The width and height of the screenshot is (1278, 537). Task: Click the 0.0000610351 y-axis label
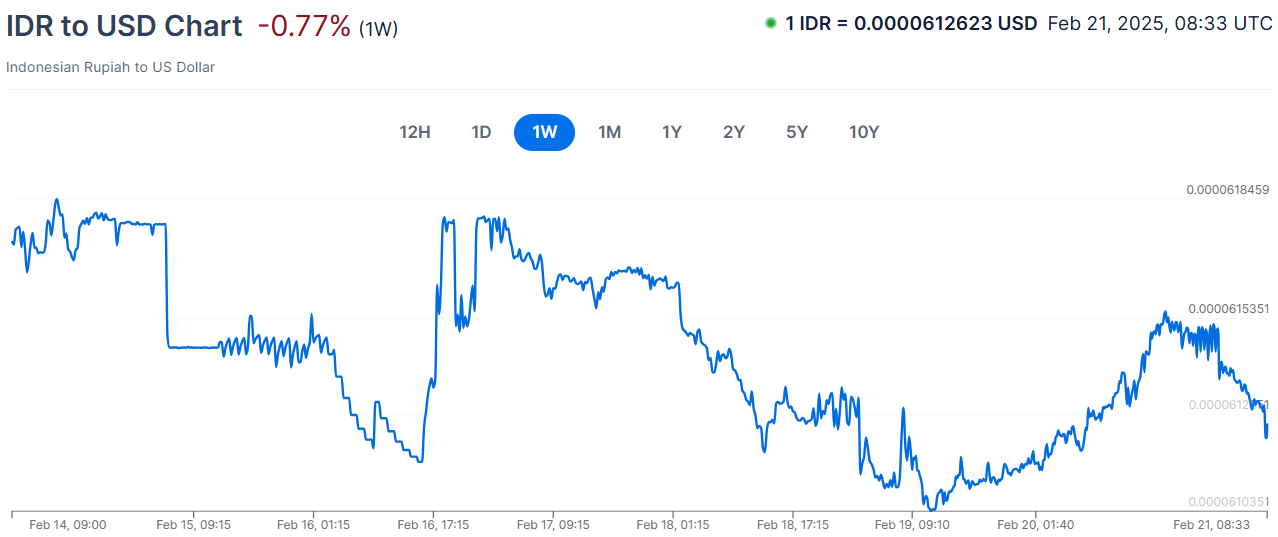point(1227,501)
